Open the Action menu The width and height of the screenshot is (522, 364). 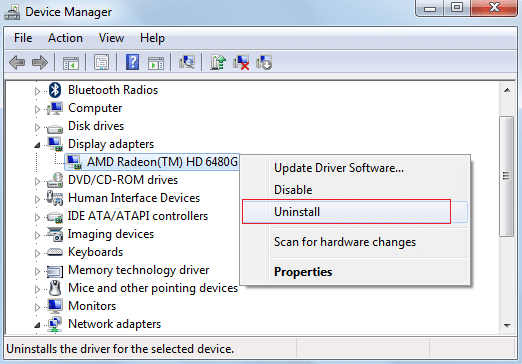(x=65, y=38)
